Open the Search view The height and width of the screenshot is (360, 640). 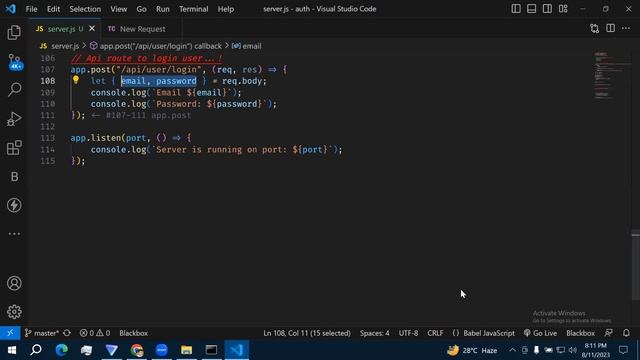(x=14, y=90)
